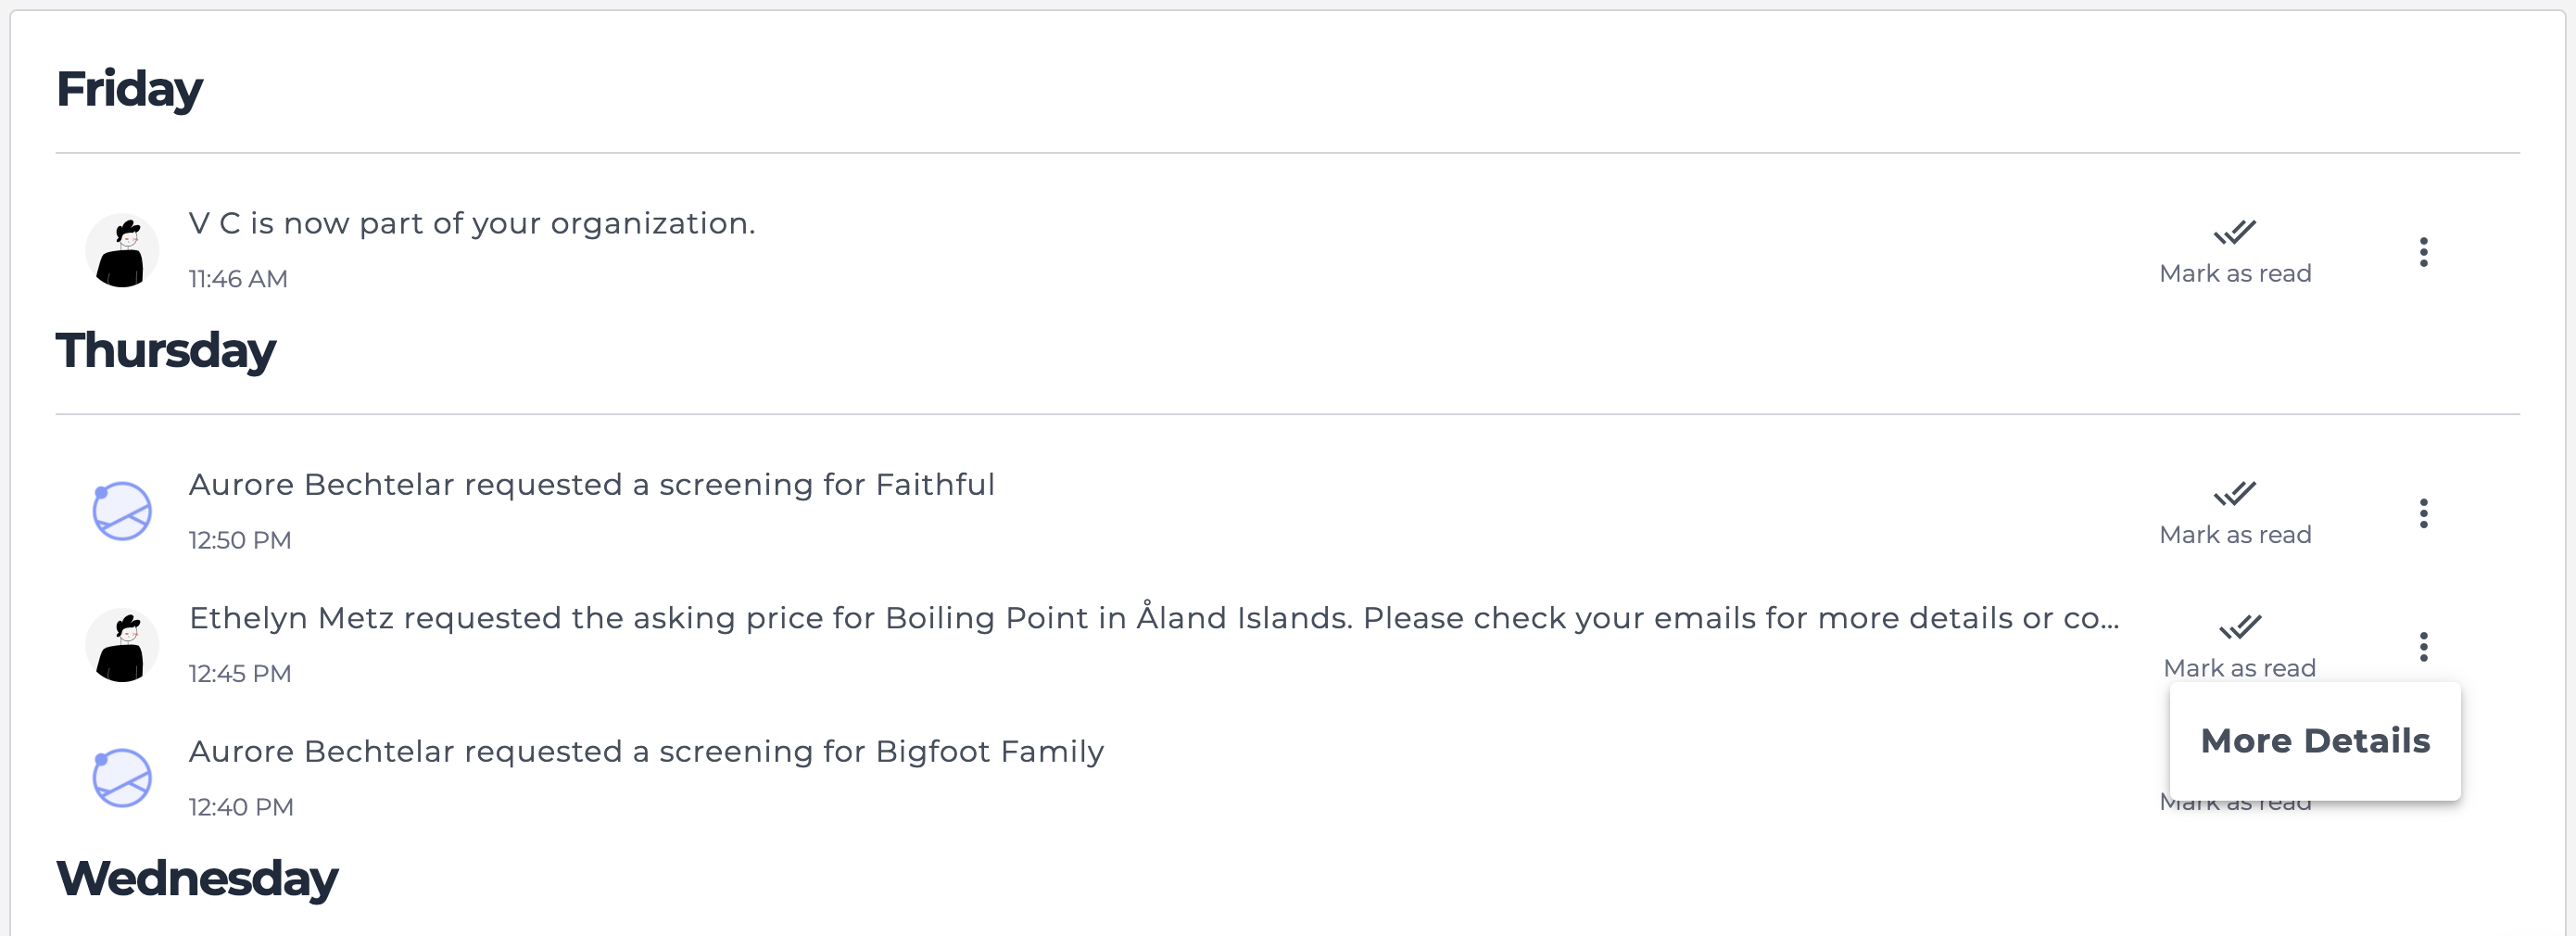Click the 12:45 PM timestamp

[x=240, y=673]
